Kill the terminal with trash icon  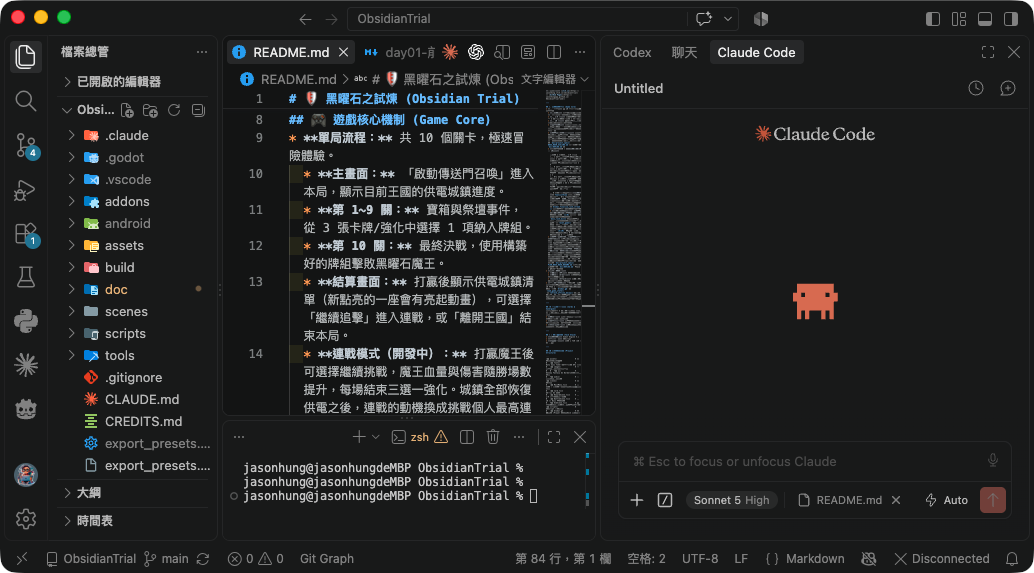pos(493,437)
